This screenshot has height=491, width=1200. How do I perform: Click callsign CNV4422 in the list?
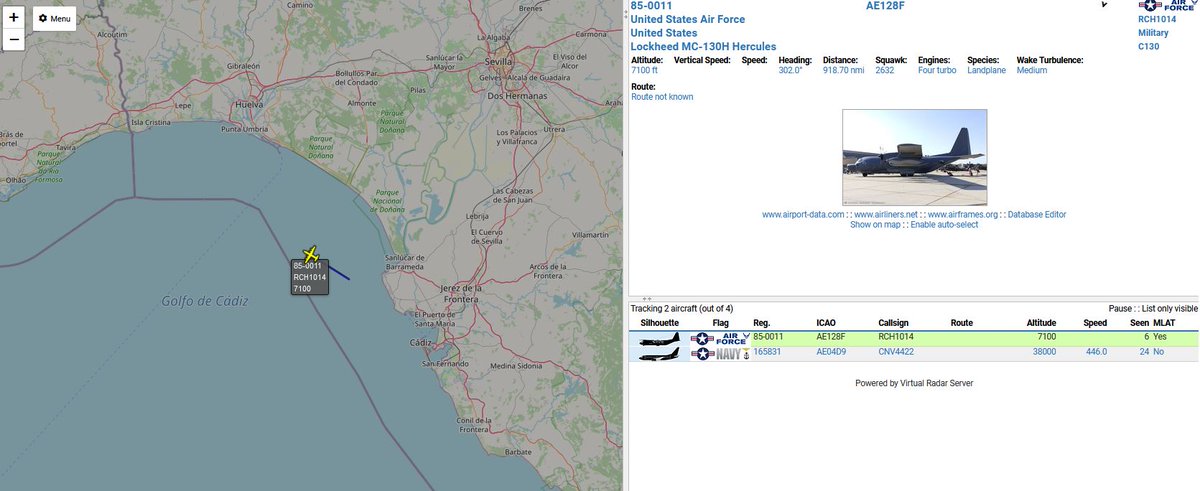[897, 352]
